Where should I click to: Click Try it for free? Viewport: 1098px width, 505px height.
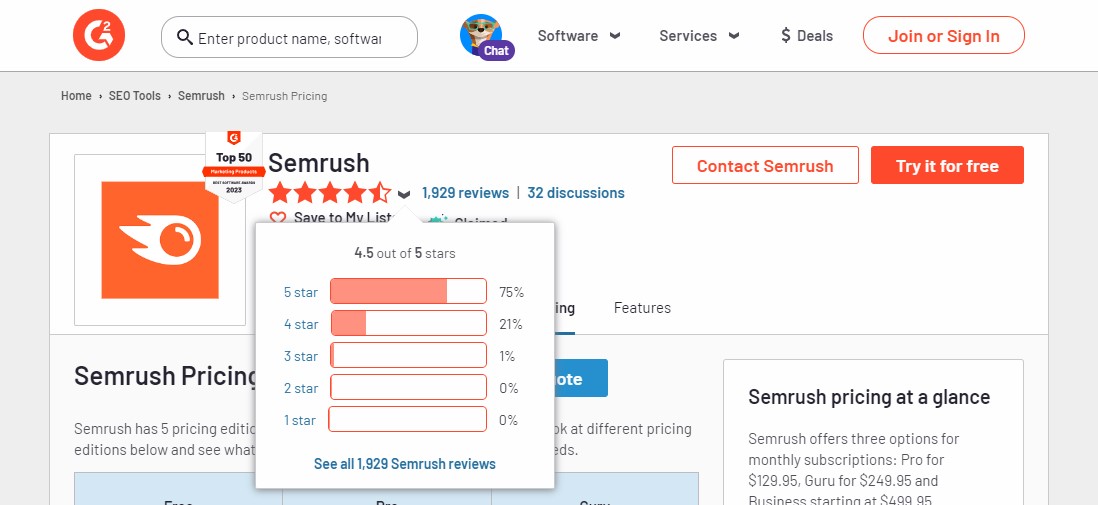947,165
